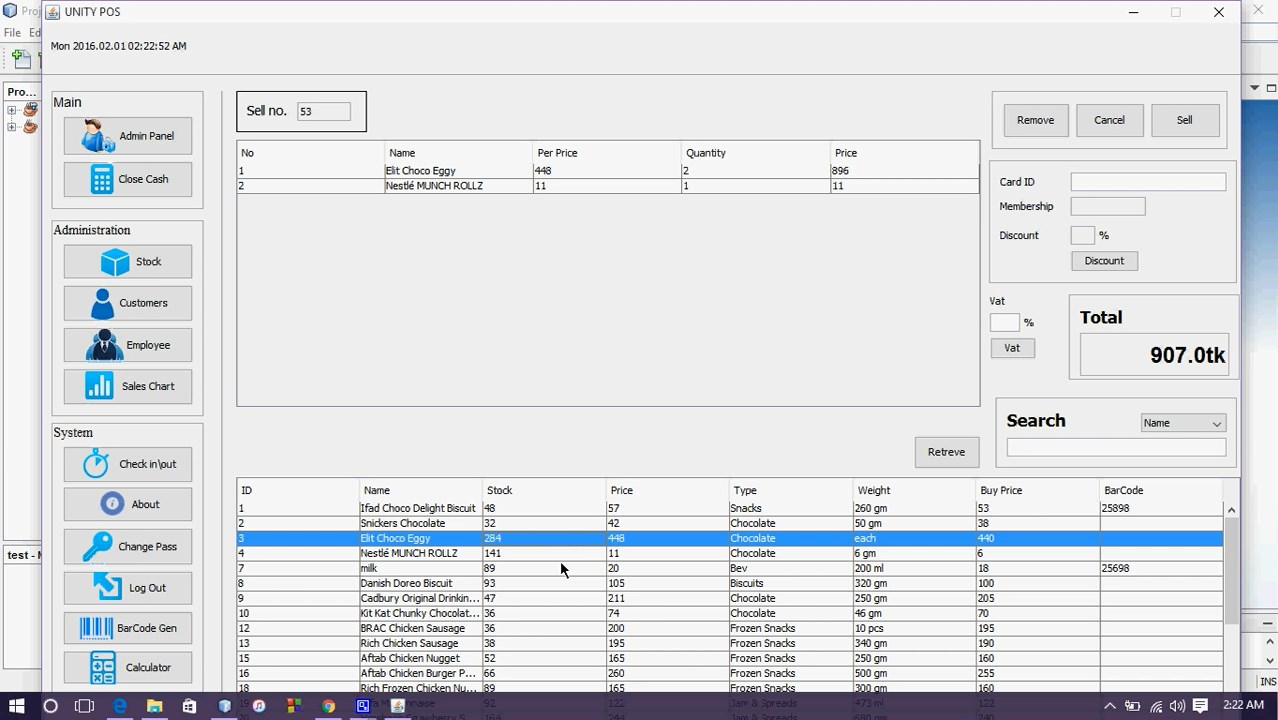Open the Stock manager

coord(127,261)
